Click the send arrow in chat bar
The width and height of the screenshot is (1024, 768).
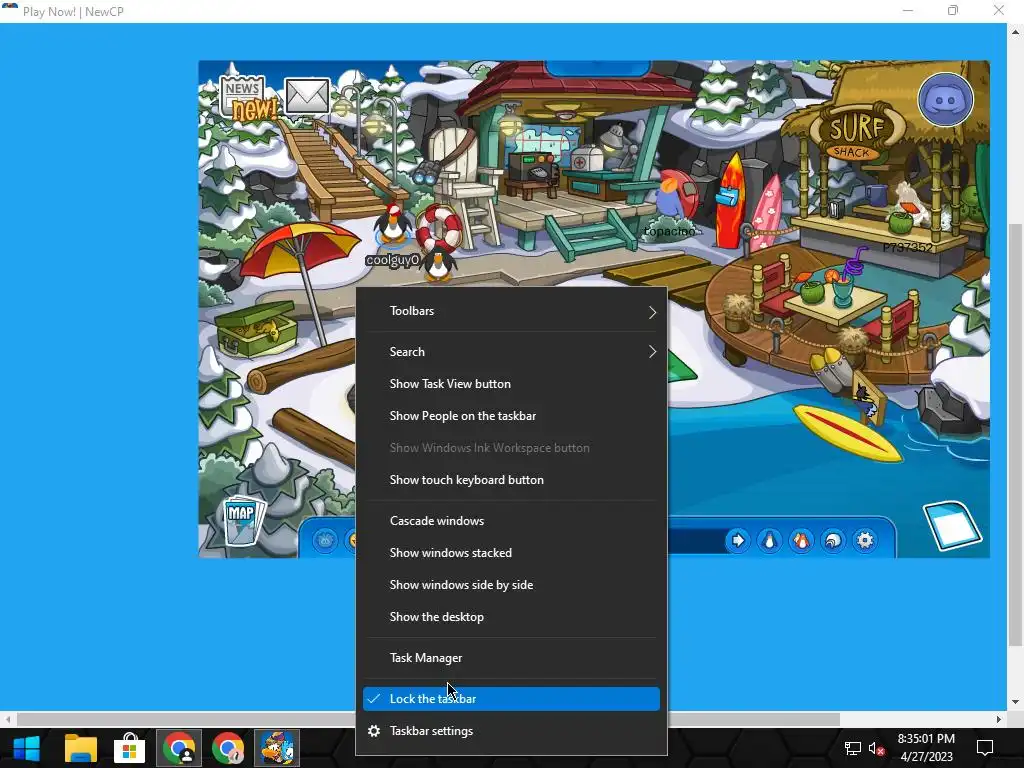click(738, 541)
